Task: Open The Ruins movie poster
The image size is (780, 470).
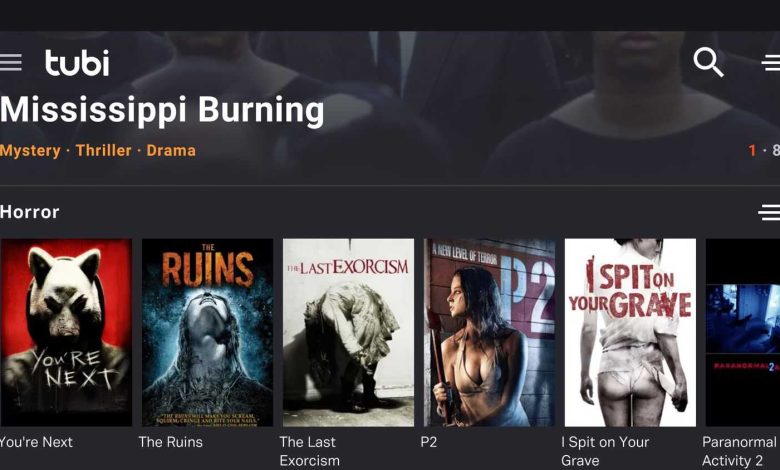Action: (207, 332)
